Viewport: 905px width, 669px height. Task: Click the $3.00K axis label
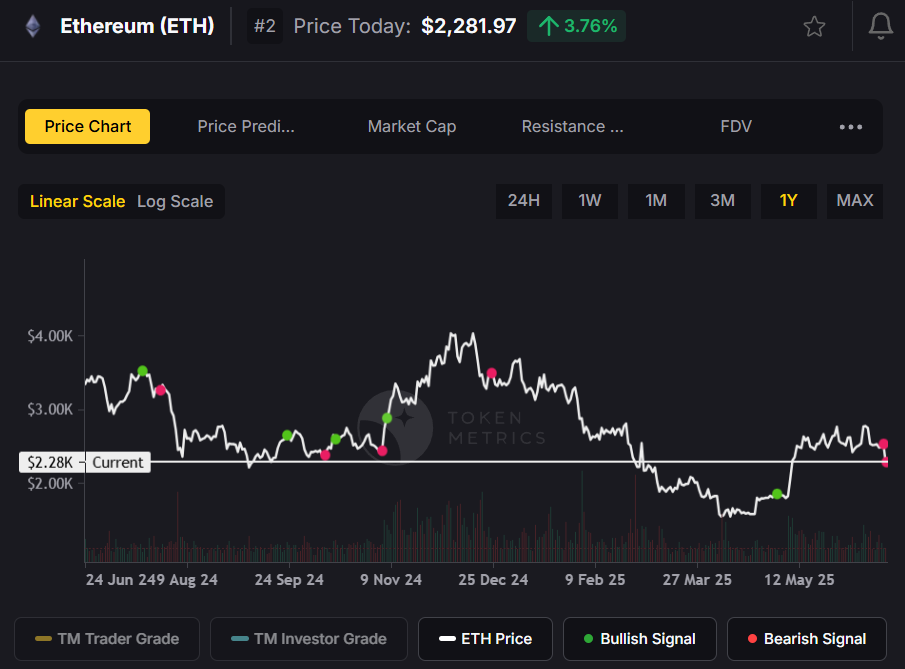pos(50,410)
